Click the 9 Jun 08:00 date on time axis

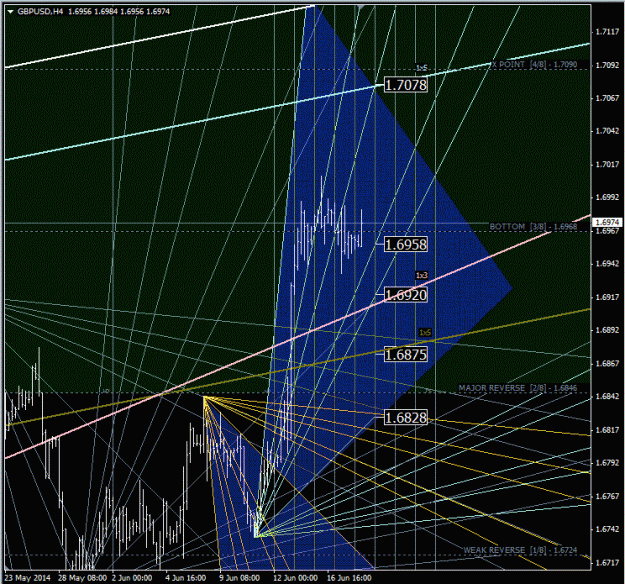click(240, 578)
